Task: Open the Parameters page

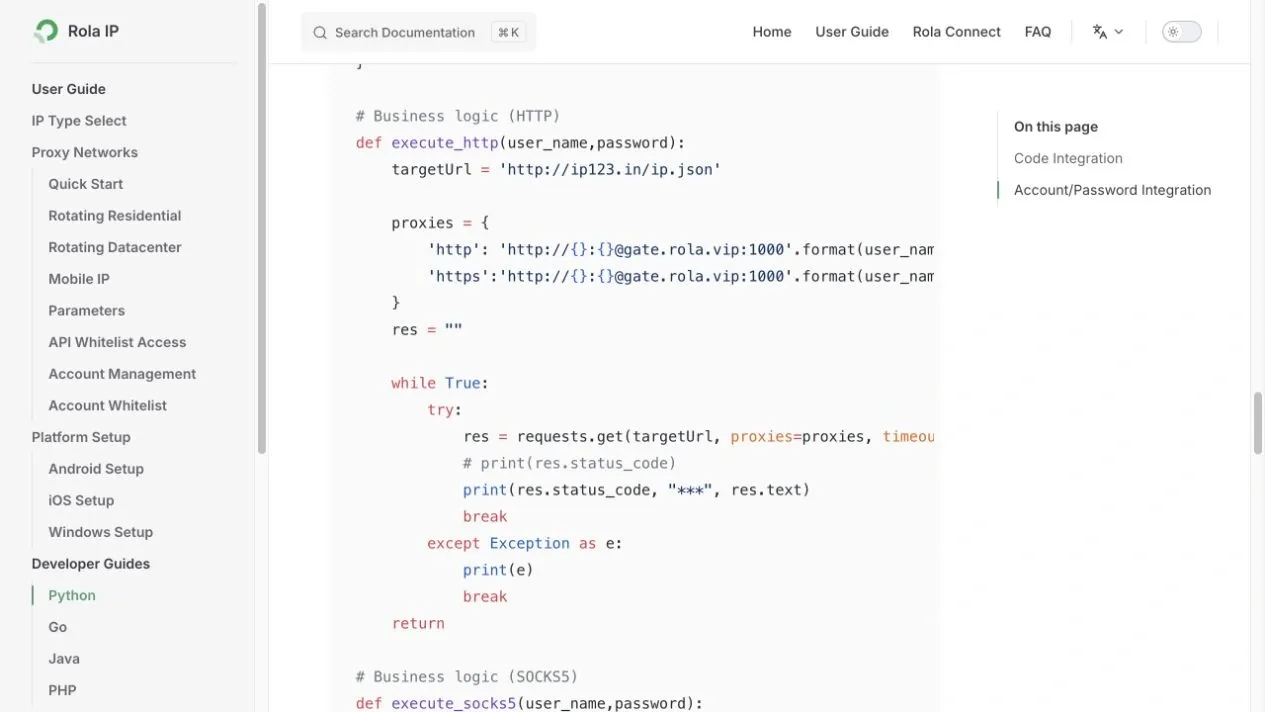Action: [x=87, y=311]
